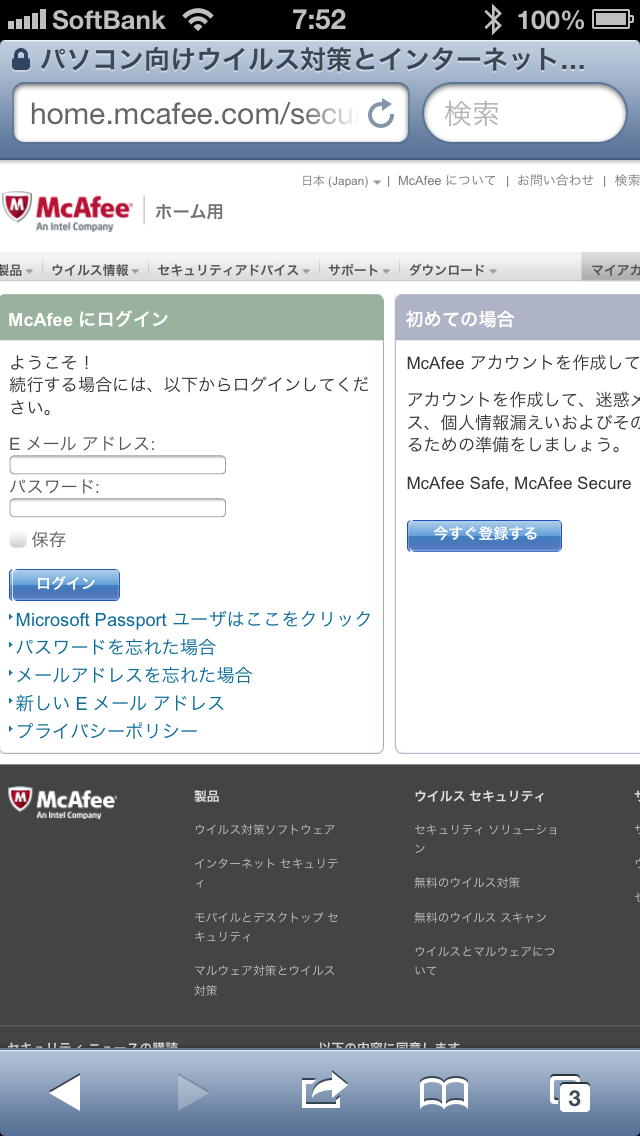Open the McAfee について link

pos(447,181)
